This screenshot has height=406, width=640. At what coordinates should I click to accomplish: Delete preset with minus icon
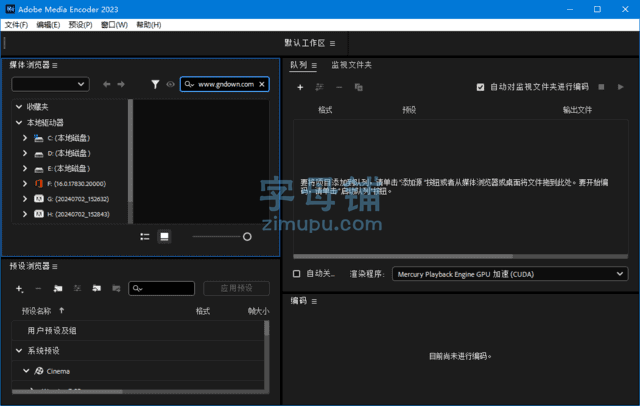click(38, 288)
